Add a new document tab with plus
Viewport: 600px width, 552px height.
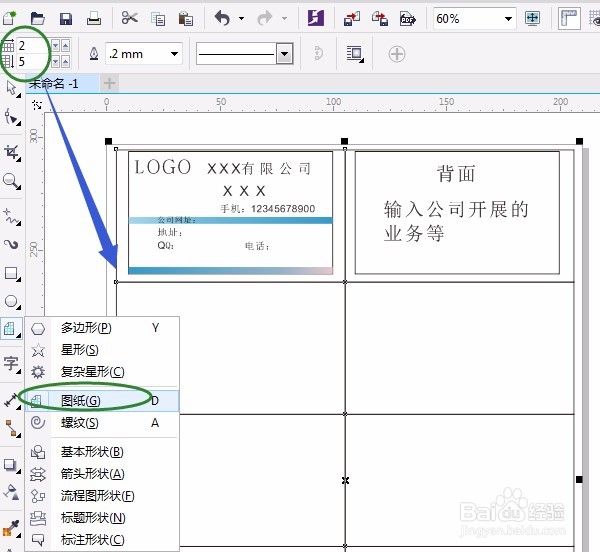(109, 83)
